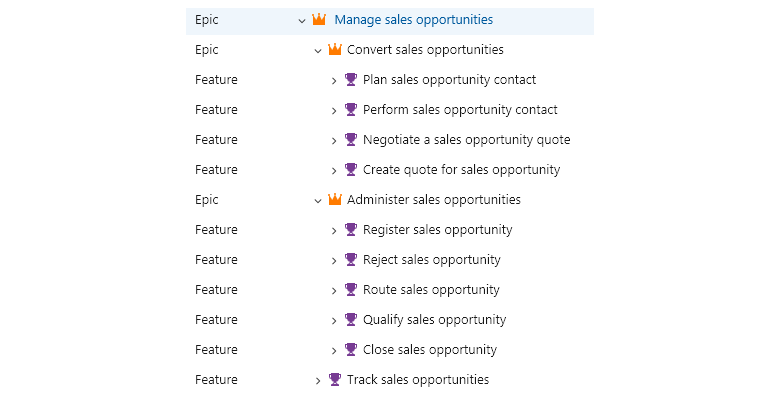
Task: Click trophy icon beside Track sales opportunities
Action: 335,380
